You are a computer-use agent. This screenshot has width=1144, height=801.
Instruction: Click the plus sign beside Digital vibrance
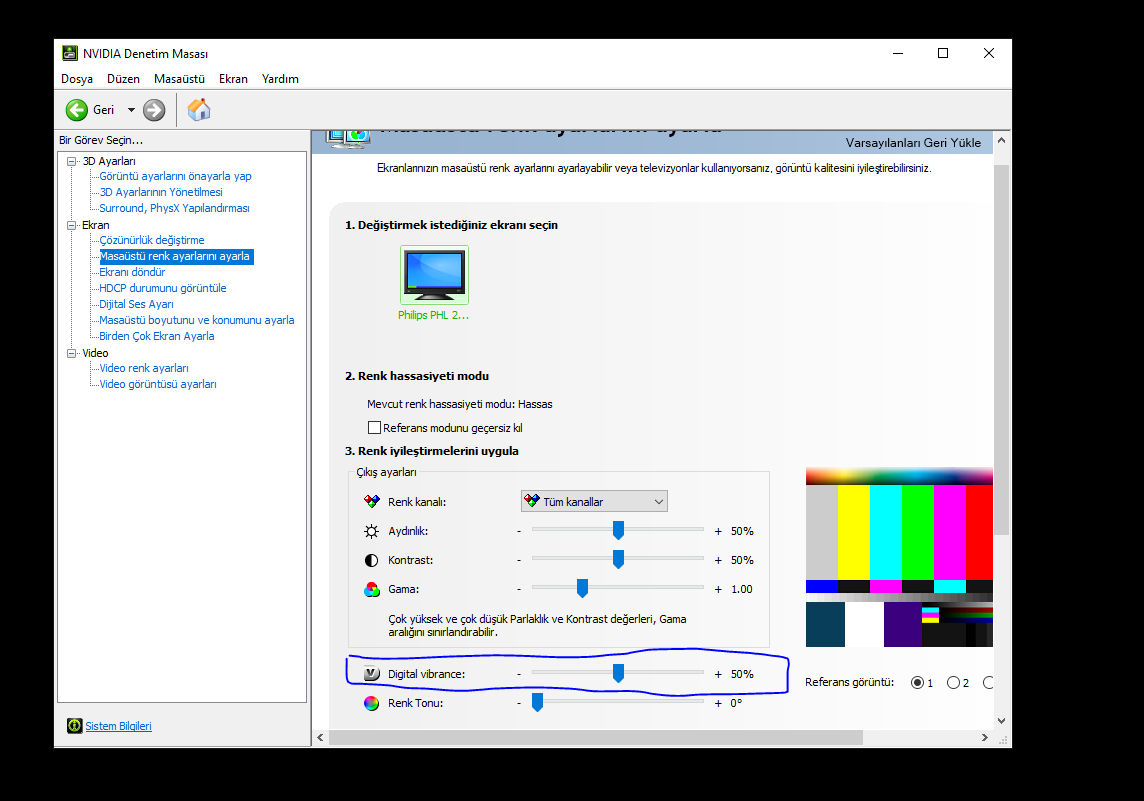(x=718, y=675)
